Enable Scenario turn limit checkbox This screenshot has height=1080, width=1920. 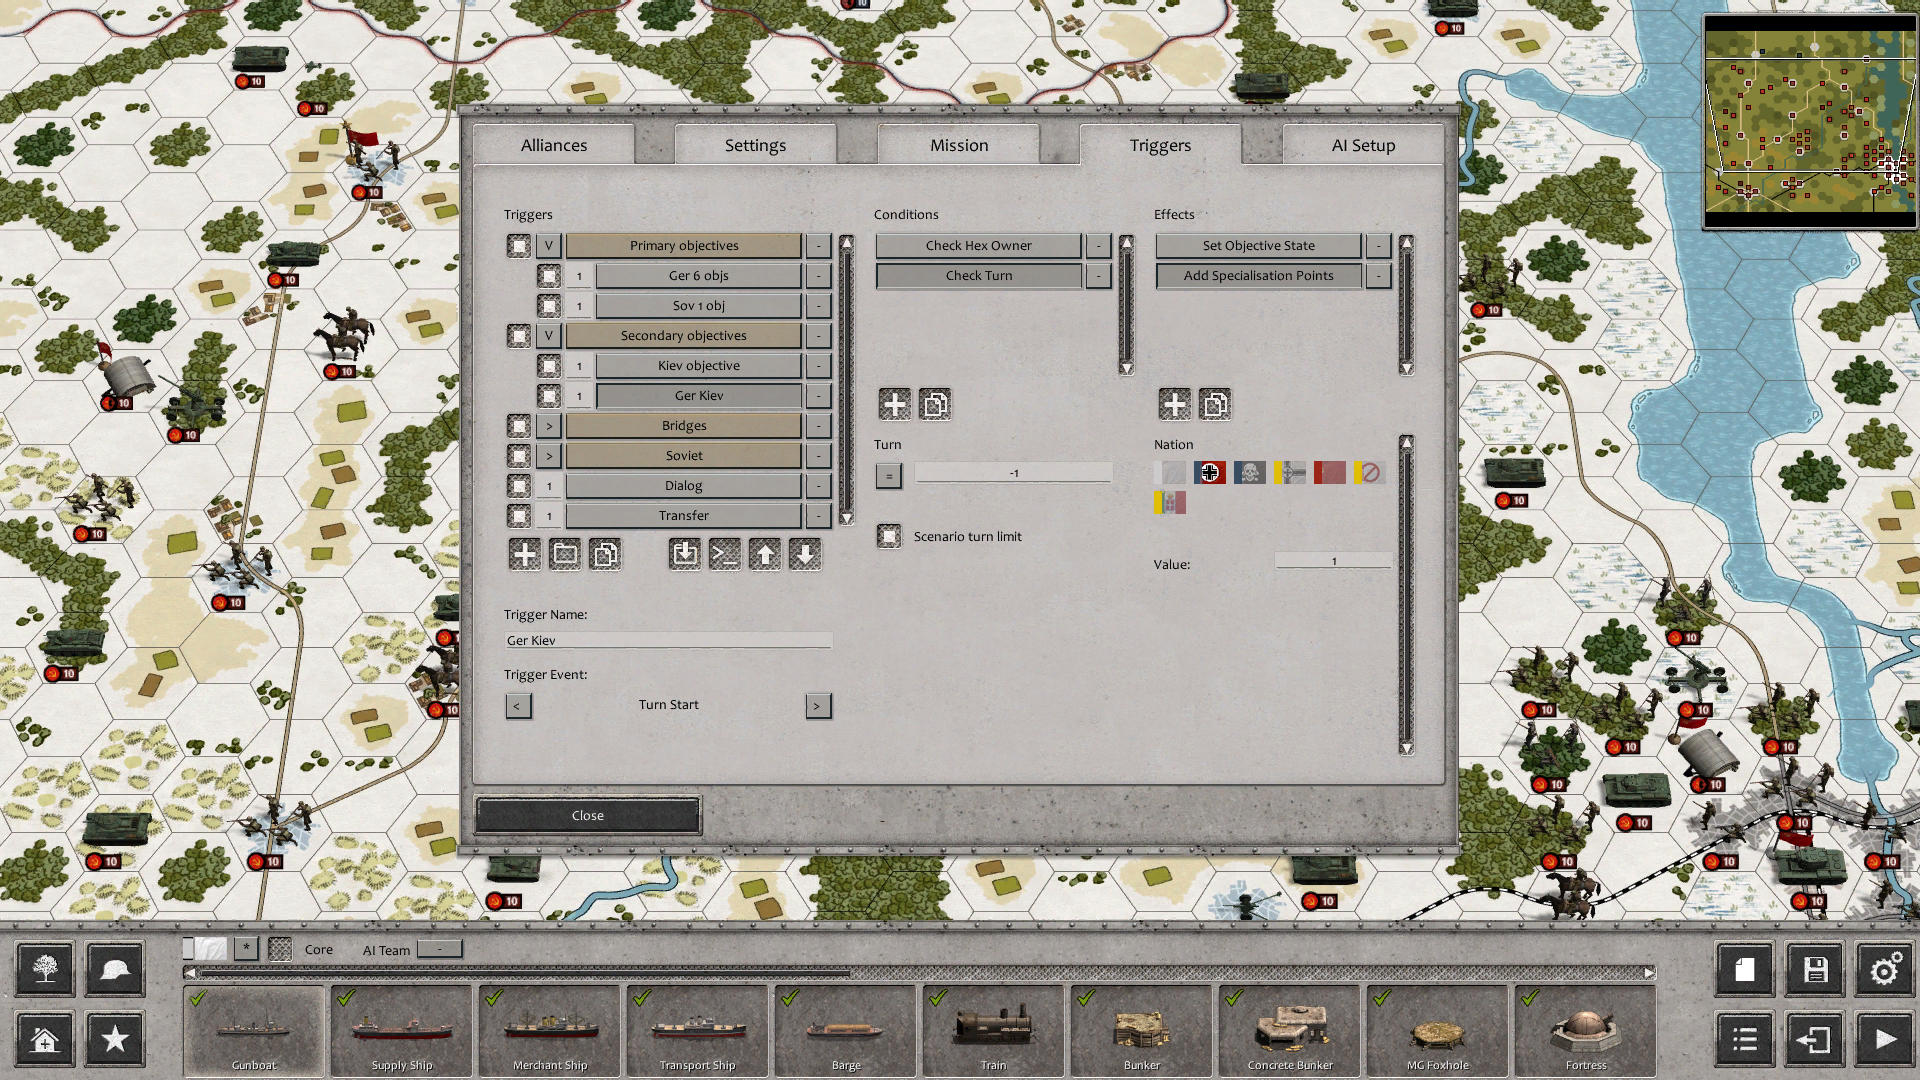coord(889,536)
